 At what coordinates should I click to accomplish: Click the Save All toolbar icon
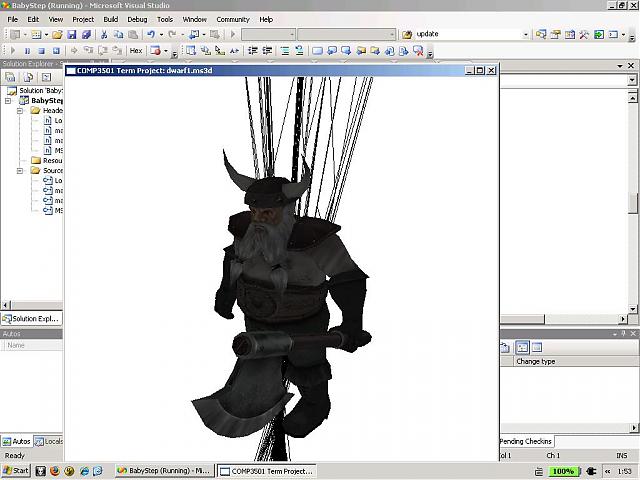85,34
